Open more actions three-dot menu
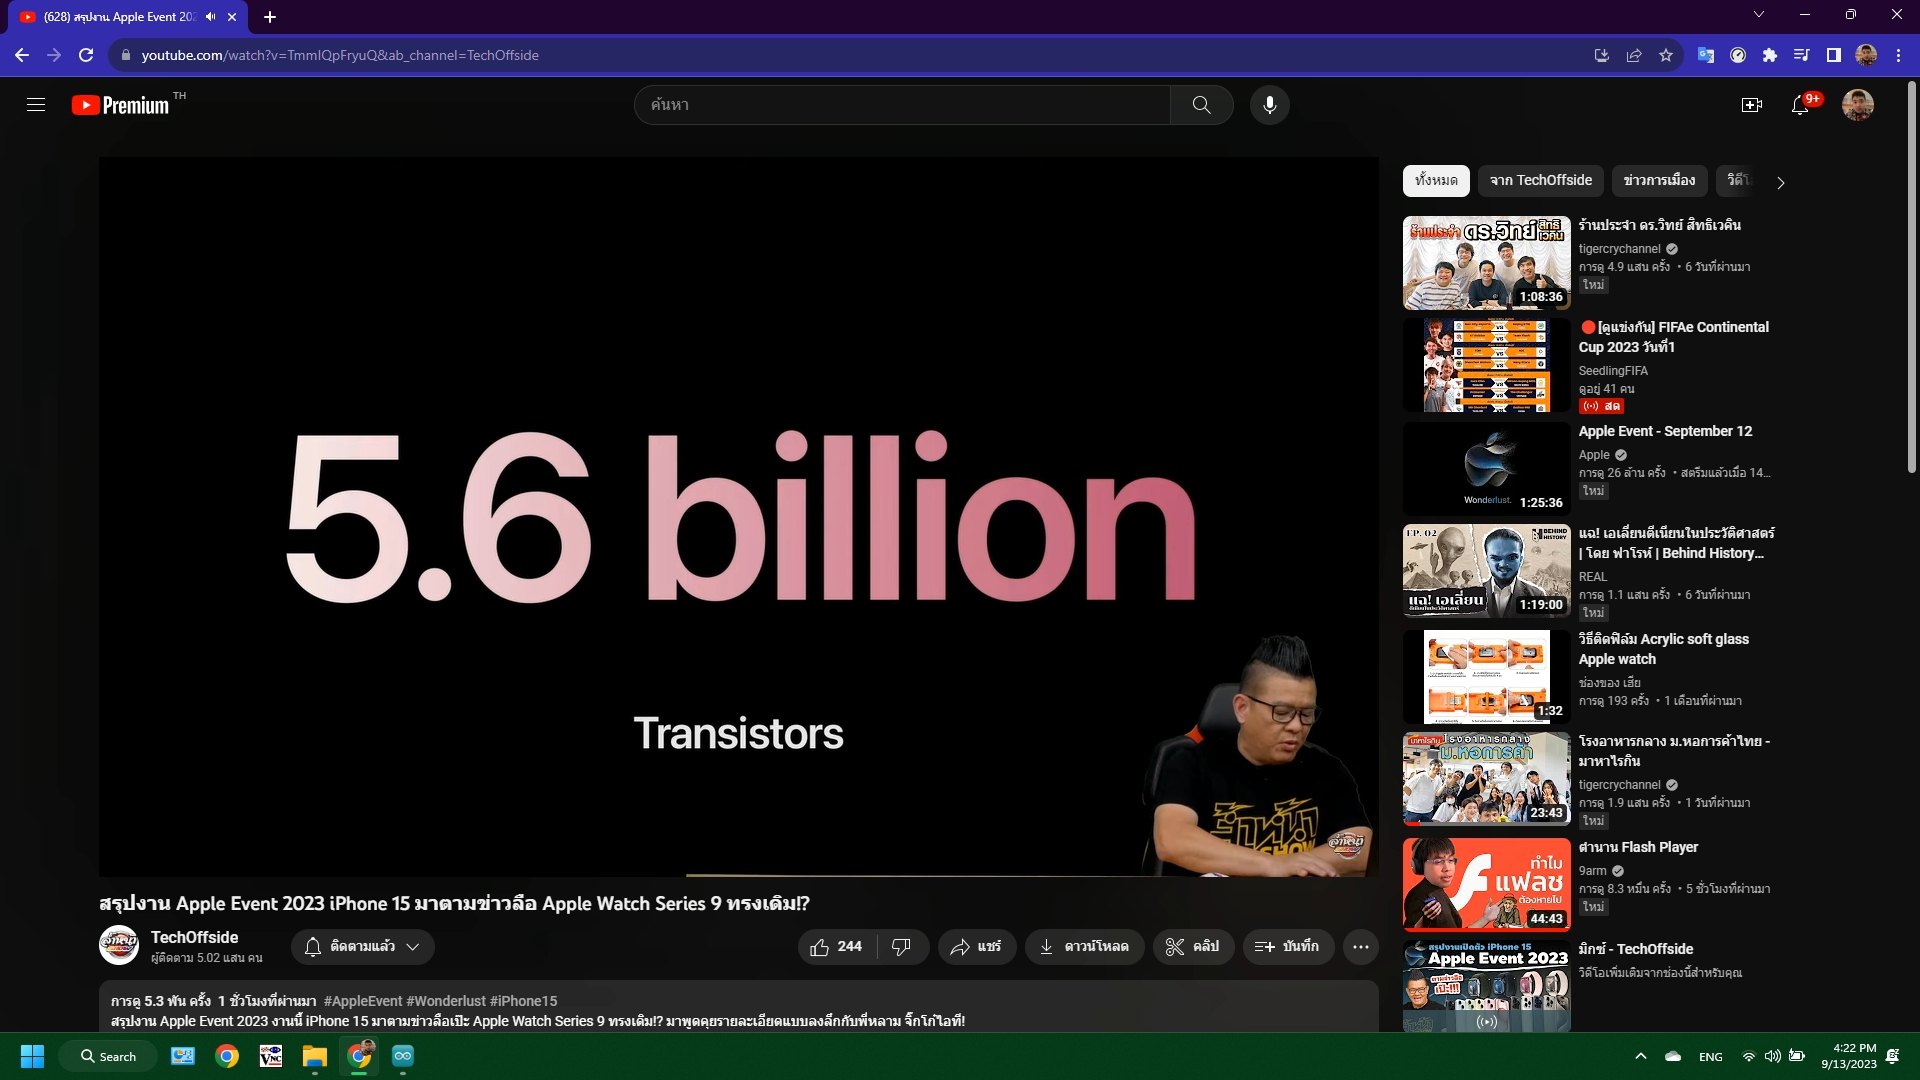Screen dimensions: 1920x1080 [x=1361, y=947]
